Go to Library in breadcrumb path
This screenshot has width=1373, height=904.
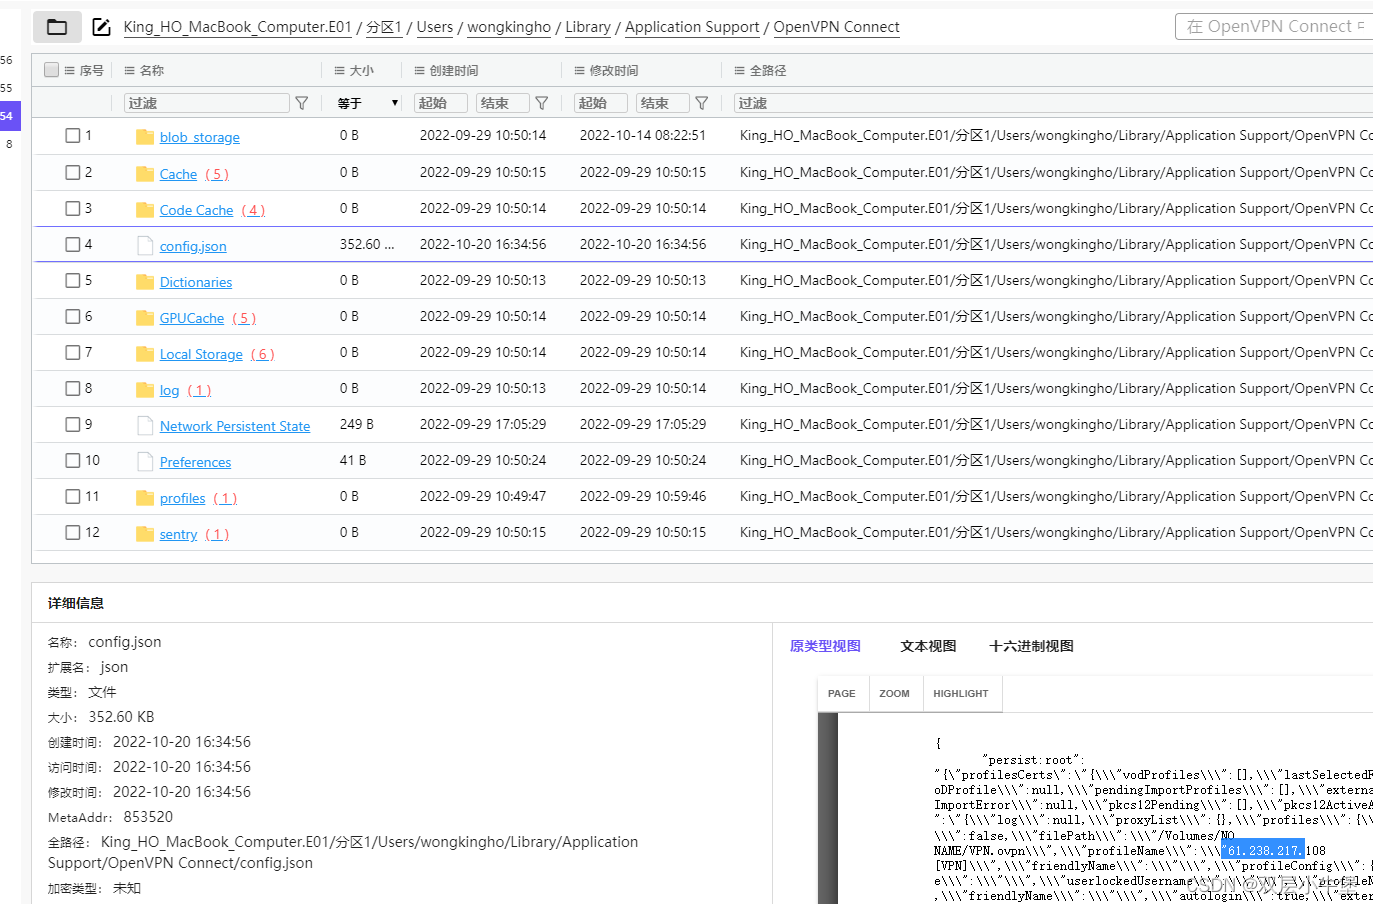[x=588, y=27]
